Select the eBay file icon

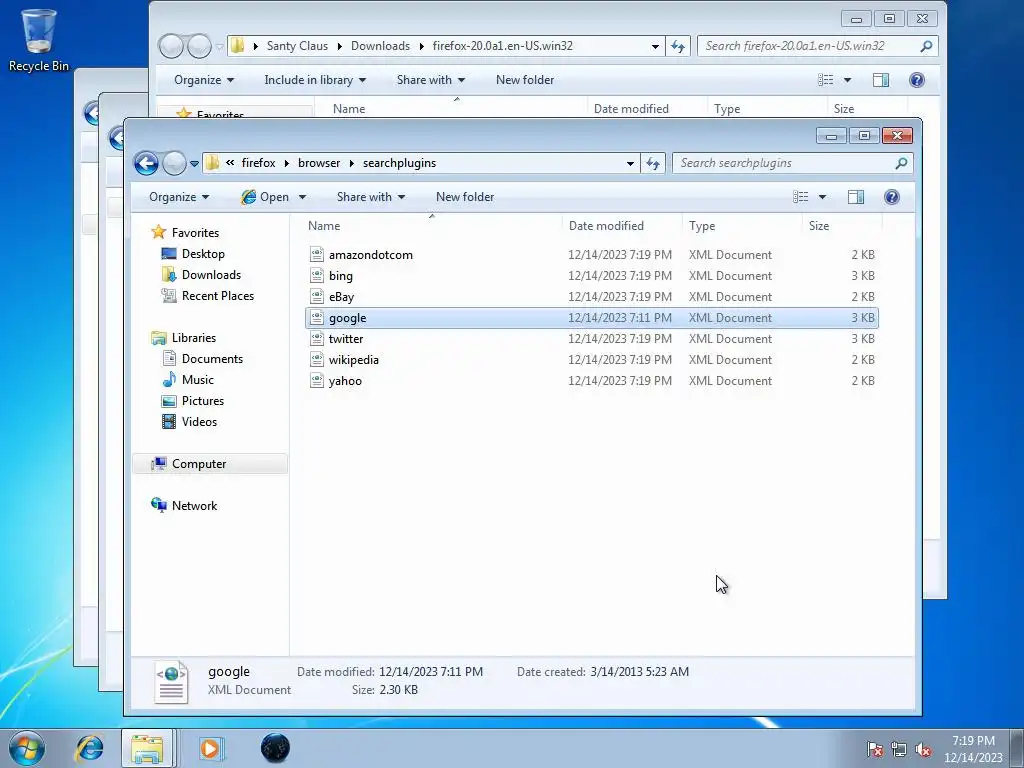[317, 296]
